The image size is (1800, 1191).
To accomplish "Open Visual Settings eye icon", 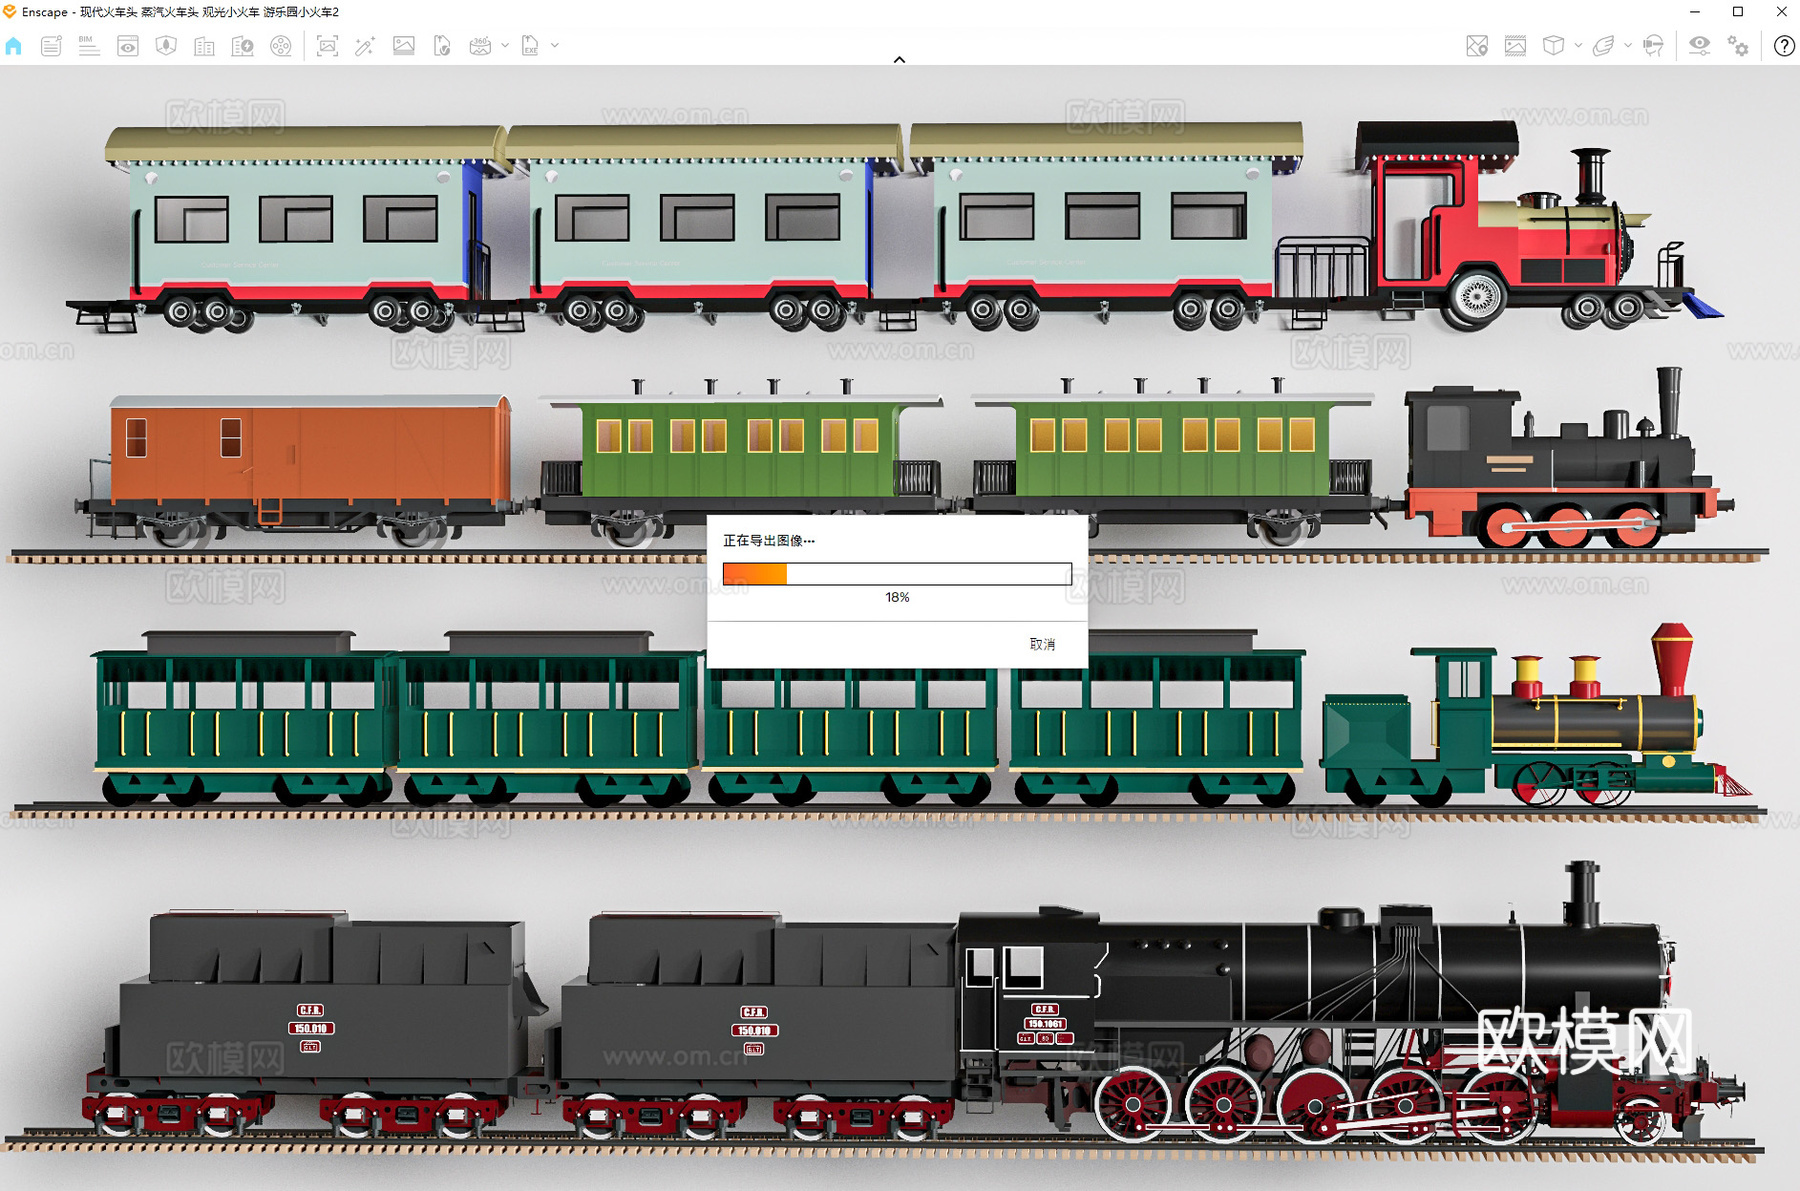I will point(1699,46).
